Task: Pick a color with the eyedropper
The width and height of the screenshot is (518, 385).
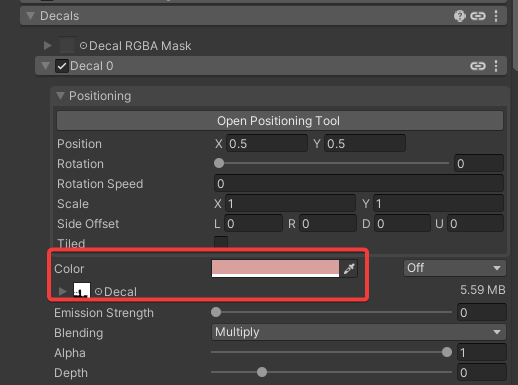Action: pyautogui.click(x=349, y=268)
